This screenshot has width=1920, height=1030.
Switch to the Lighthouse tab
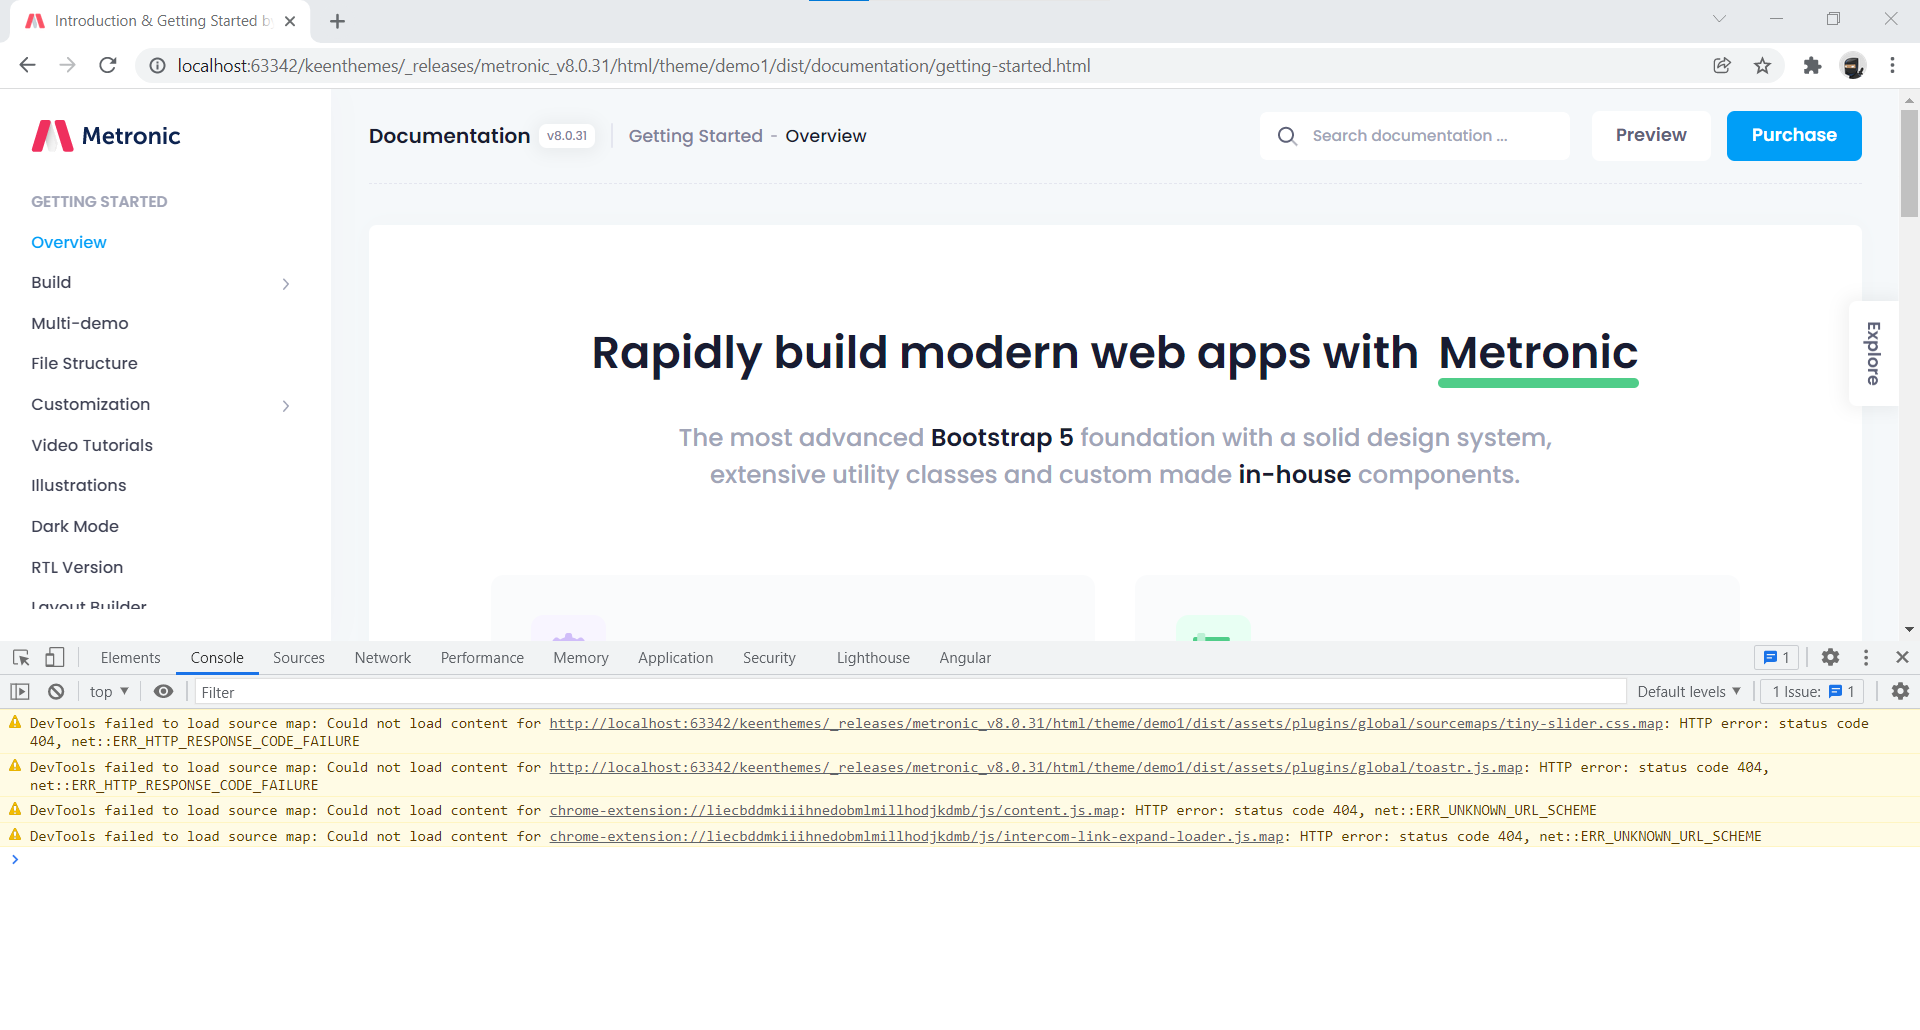coord(873,657)
